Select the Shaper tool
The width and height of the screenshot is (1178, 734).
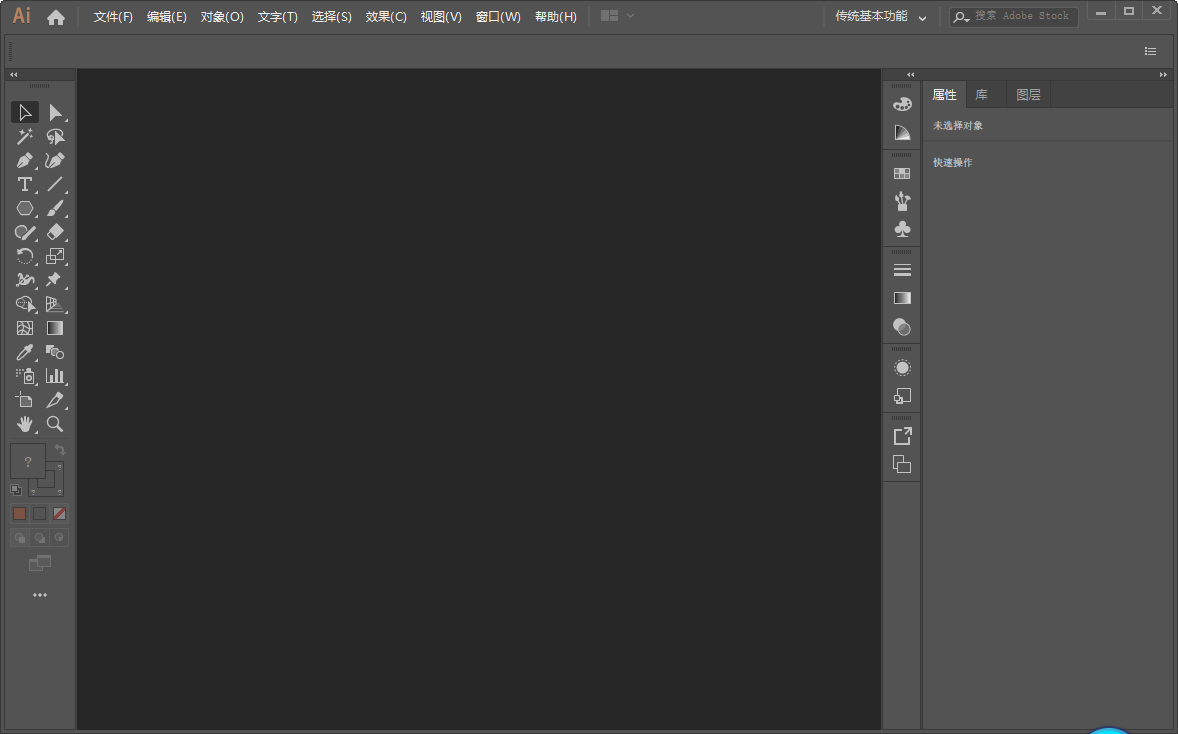click(25, 232)
